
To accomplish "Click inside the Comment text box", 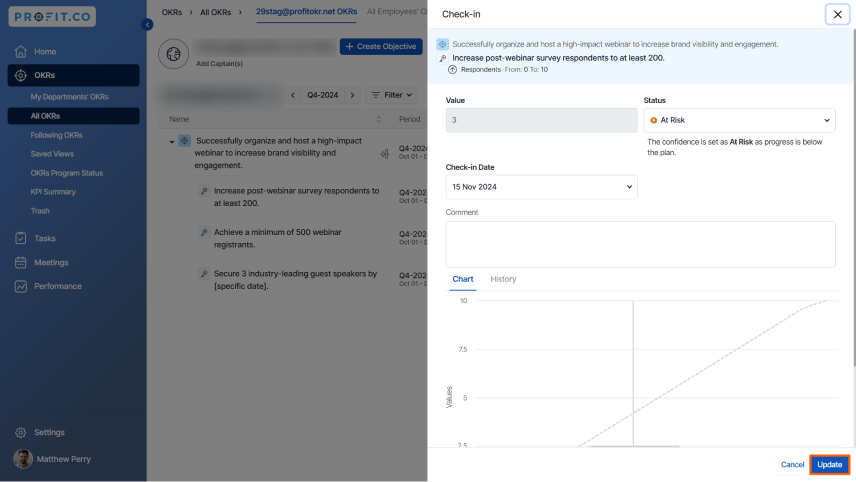I will tap(640, 244).
